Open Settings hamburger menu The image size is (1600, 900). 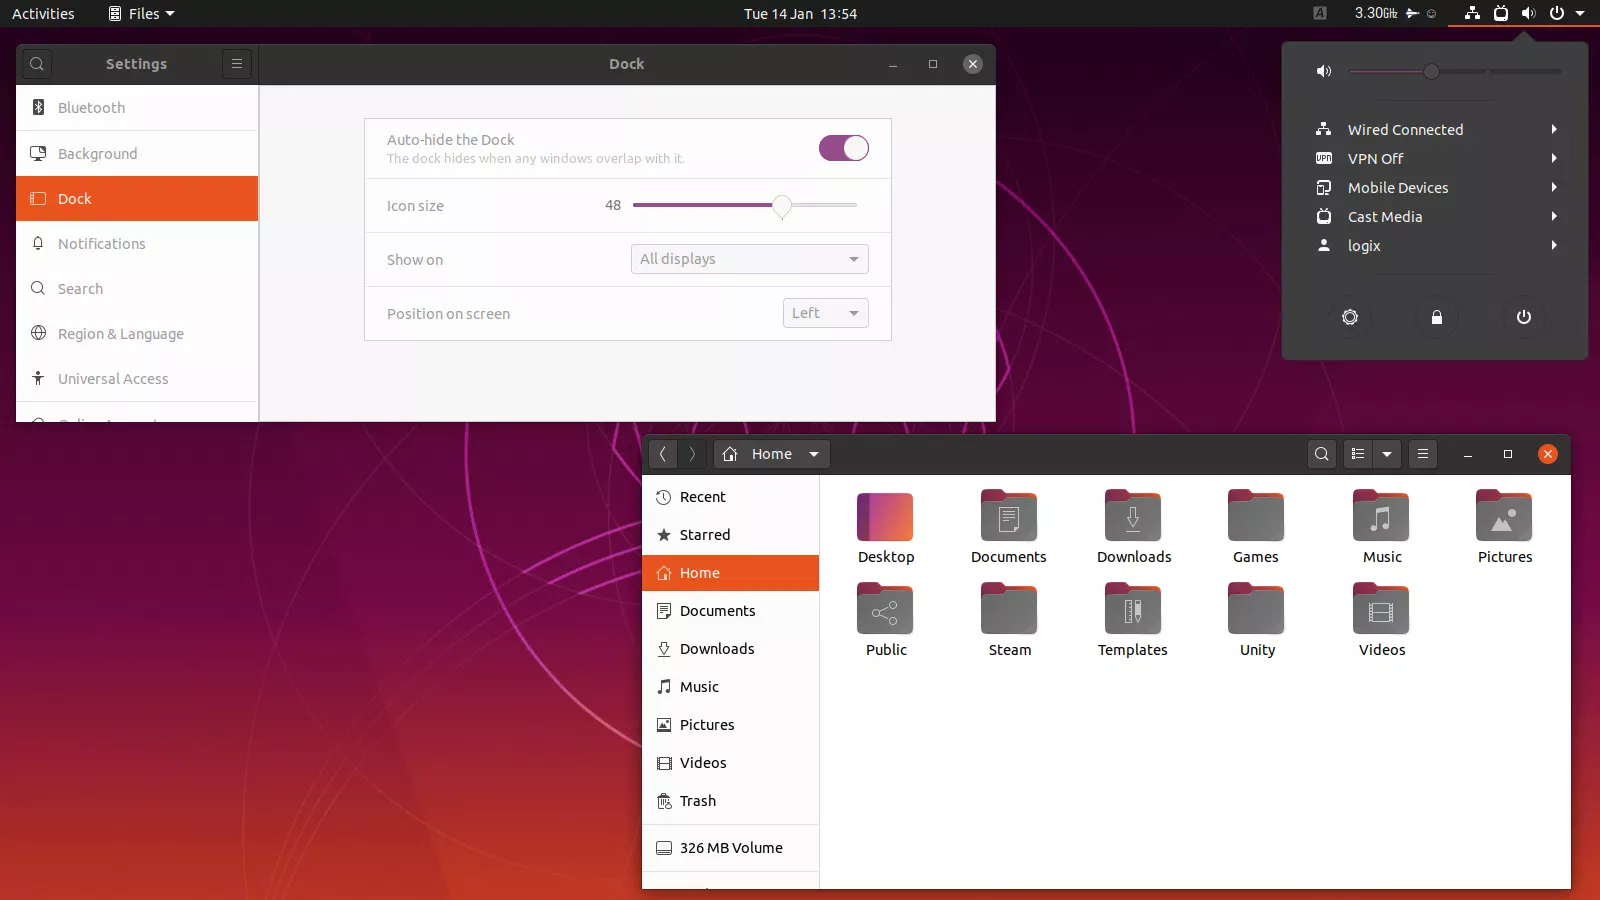[x=237, y=64]
